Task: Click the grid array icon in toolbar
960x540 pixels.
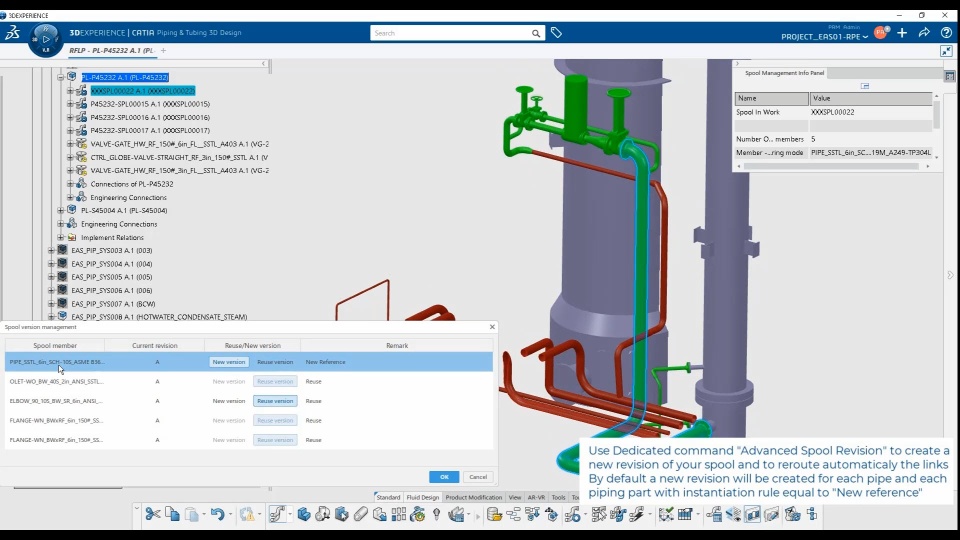Action: coord(399,514)
